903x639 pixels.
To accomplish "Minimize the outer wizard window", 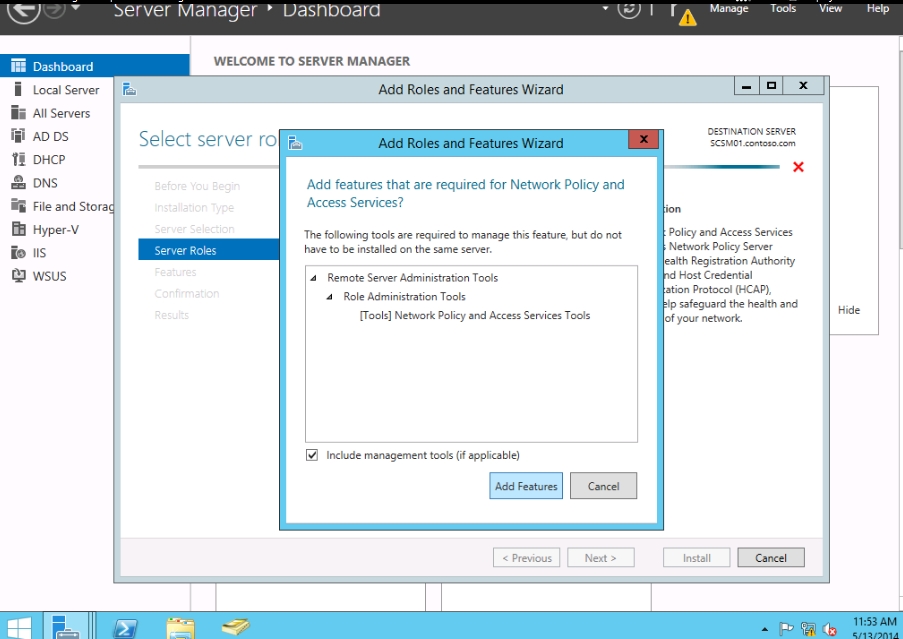I will 746,86.
